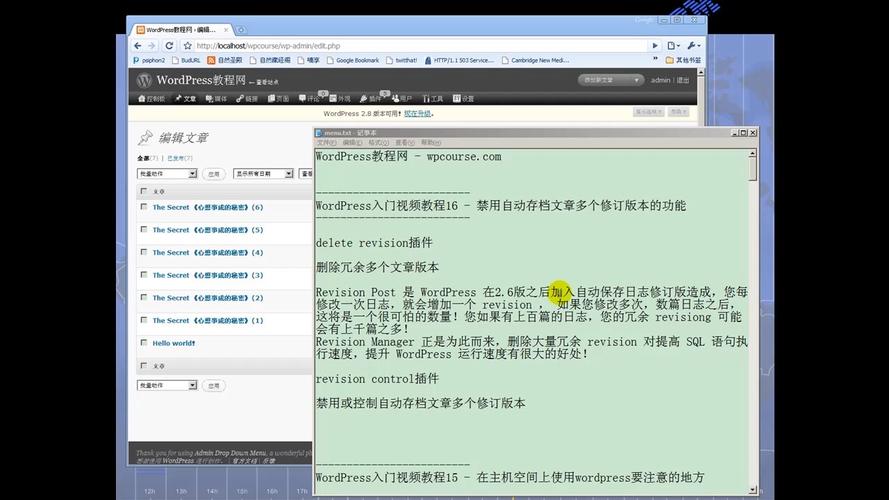Open a new browser tab with plus button
889x500 pixels.
(x=241, y=29)
